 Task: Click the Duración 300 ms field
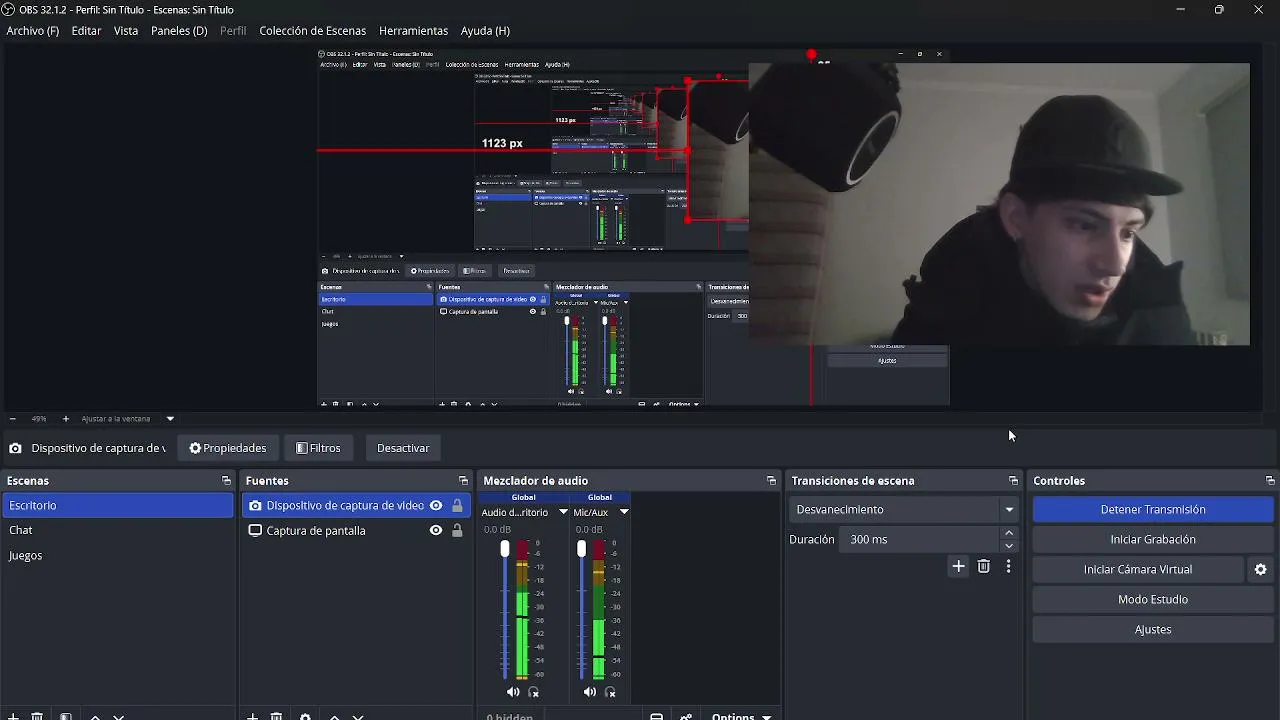point(921,540)
